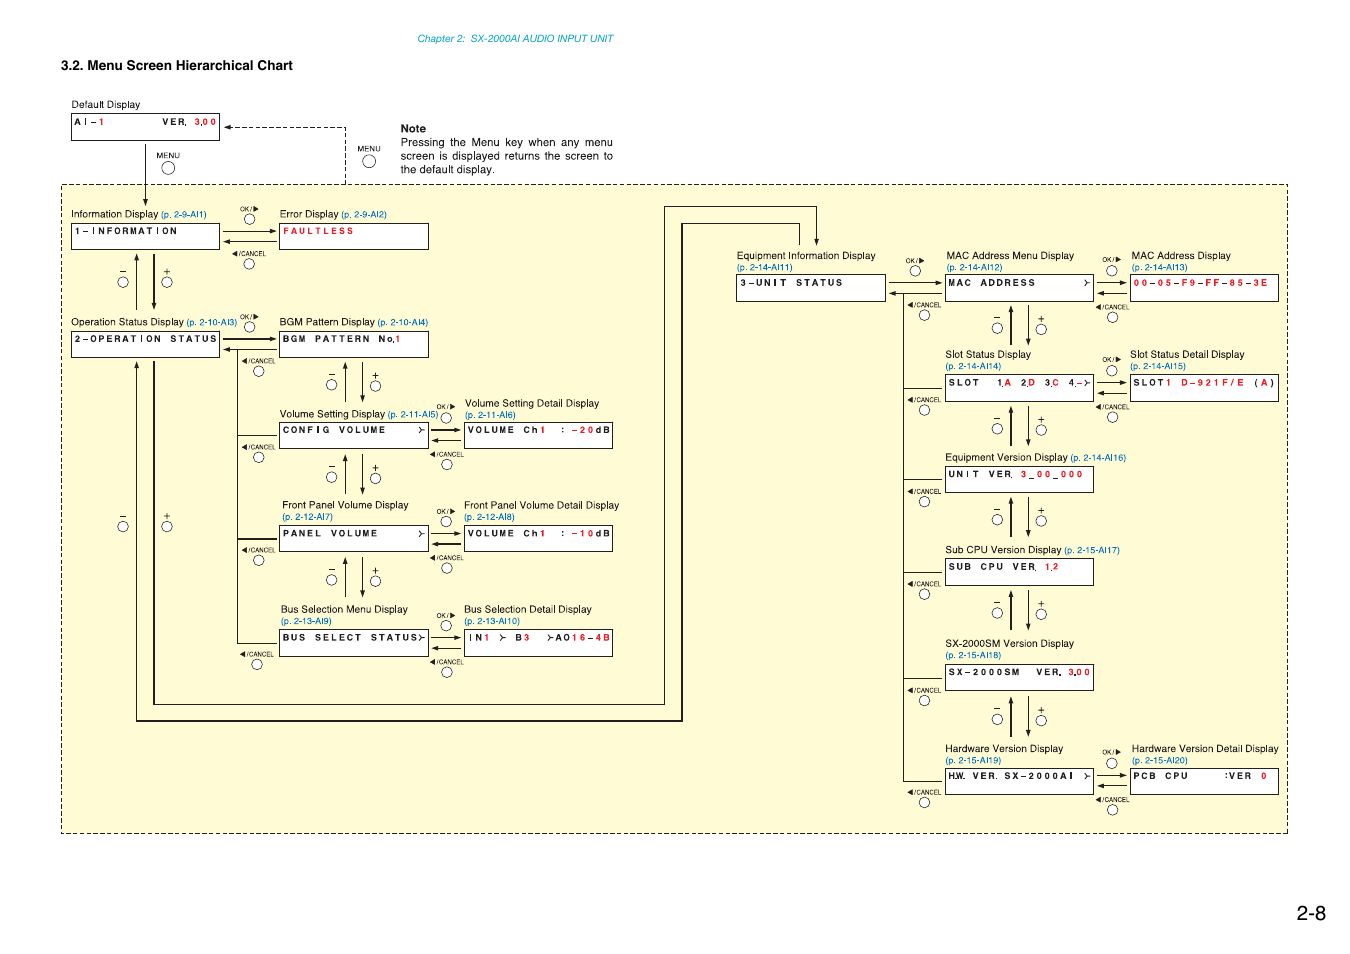
Task: Click the 'AI-1 VER. 3.00' default display box
Action: (x=146, y=127)
